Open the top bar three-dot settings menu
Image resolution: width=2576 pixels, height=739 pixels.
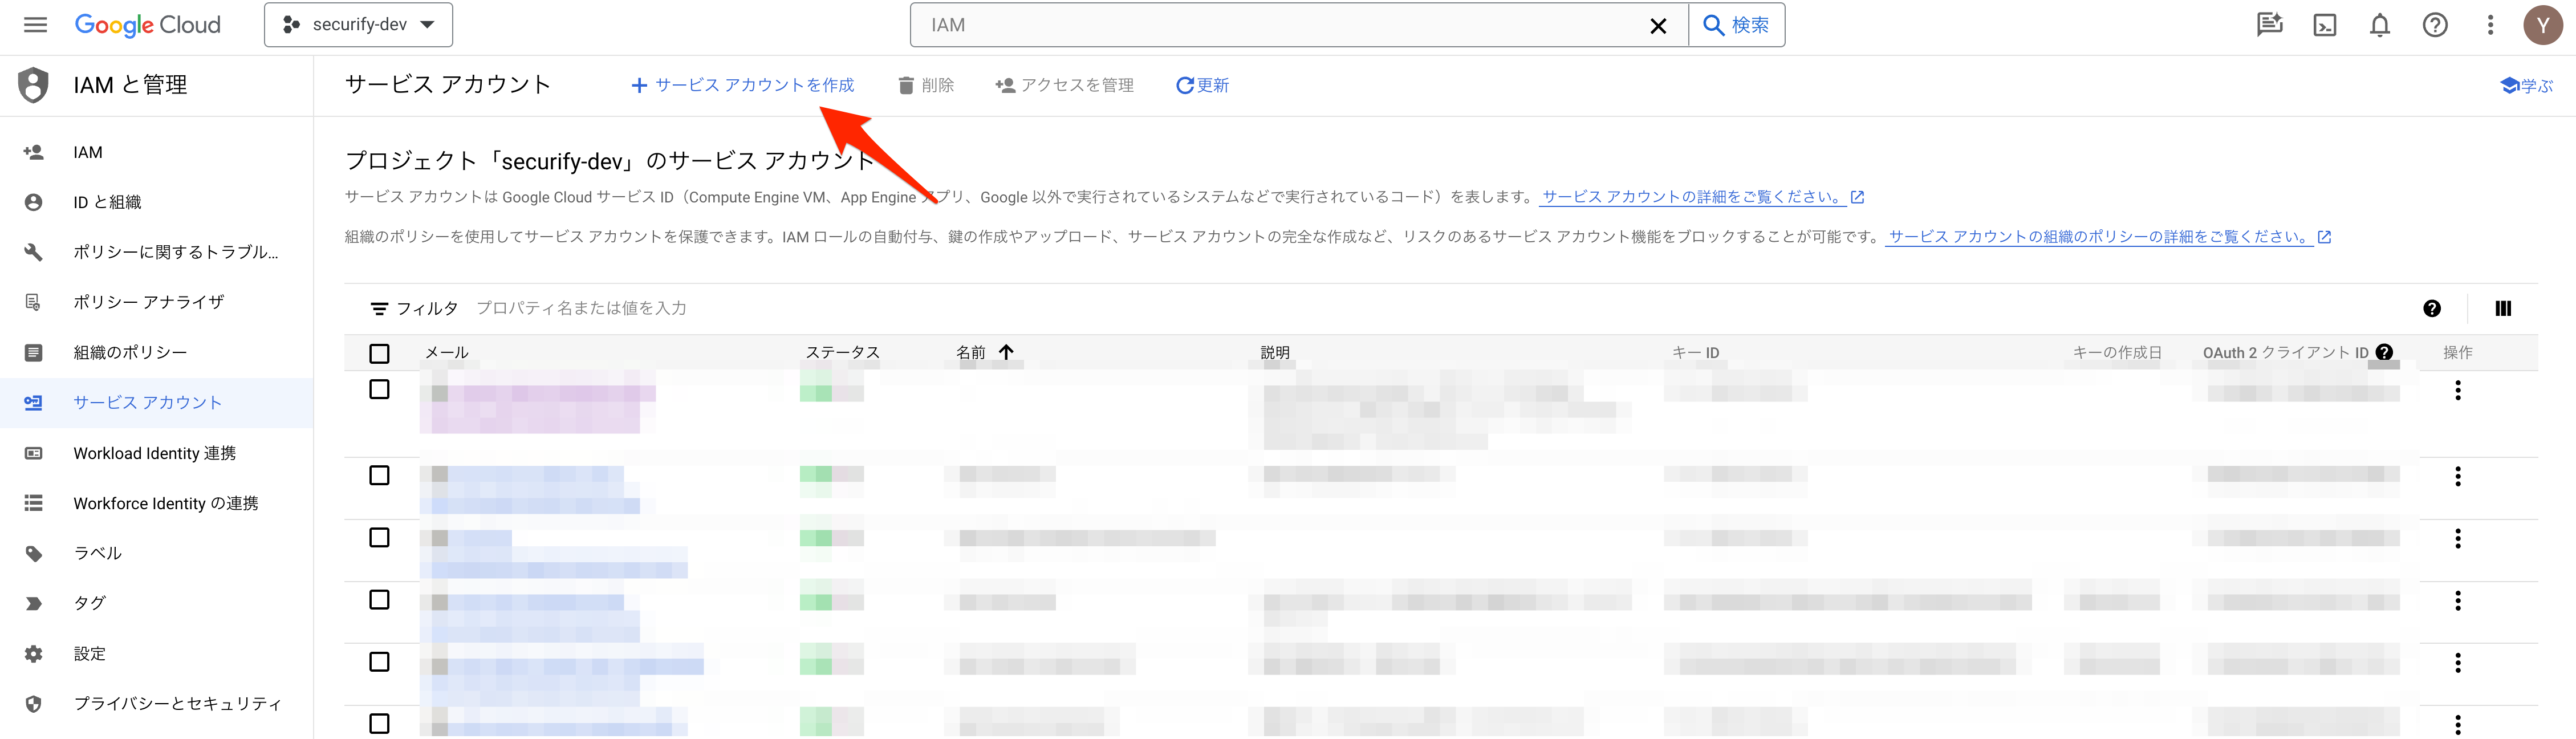tap(2490, 25)
